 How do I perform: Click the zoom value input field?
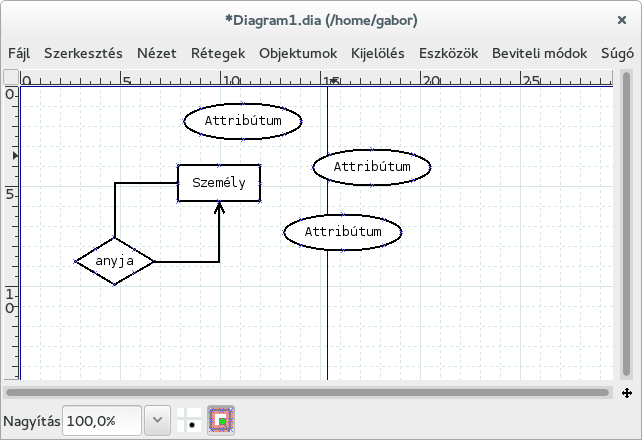(x=102, y=422)
